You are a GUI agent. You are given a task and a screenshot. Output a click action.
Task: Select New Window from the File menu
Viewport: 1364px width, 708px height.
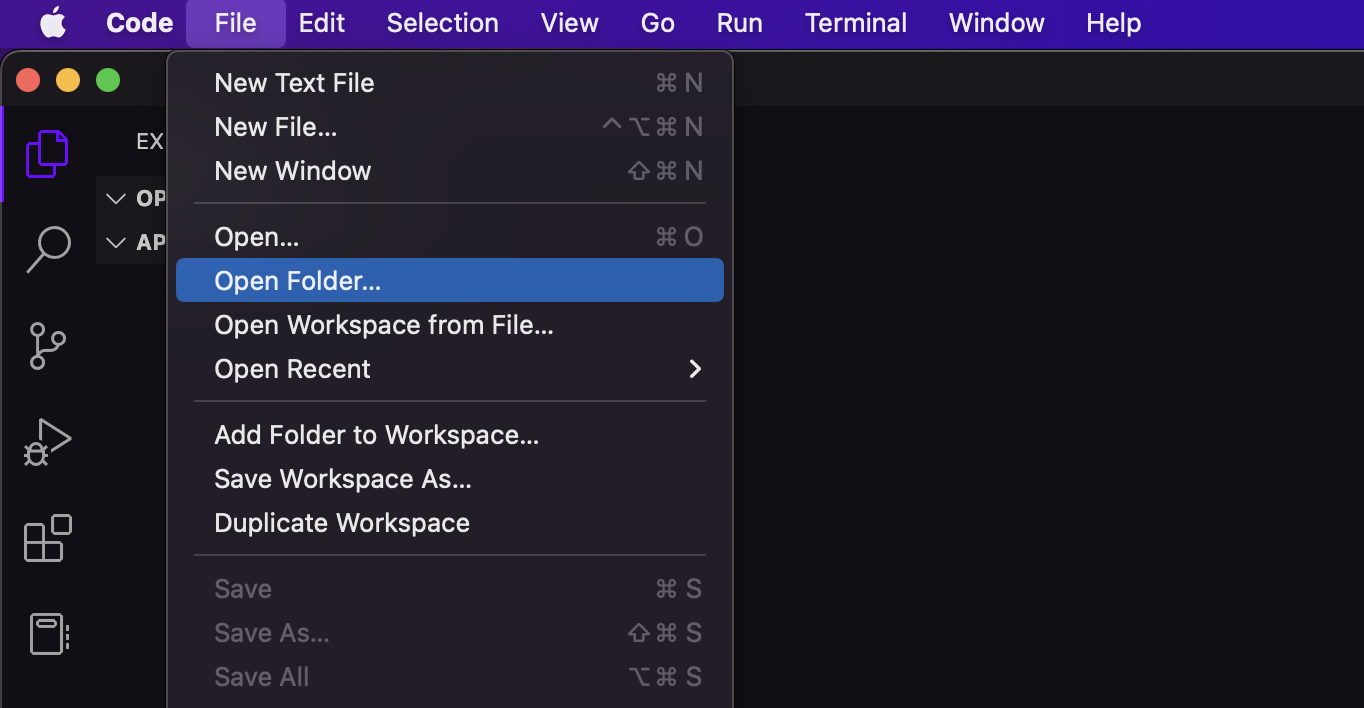(292, 170)
